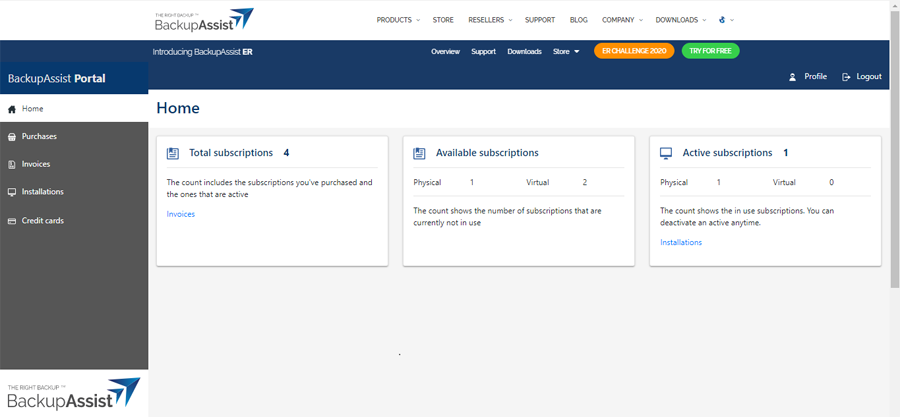Click the BackupAssist logo at sidebar bottom

pyautogui.click(x=73, y=394)
